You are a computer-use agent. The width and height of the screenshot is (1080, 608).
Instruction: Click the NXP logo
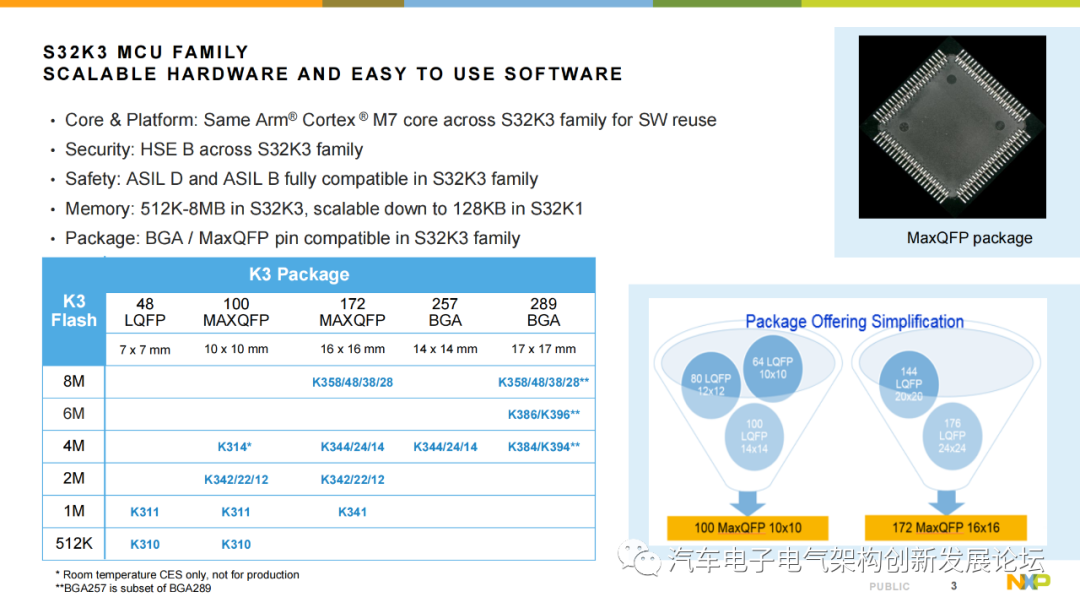click(1028, 582)
